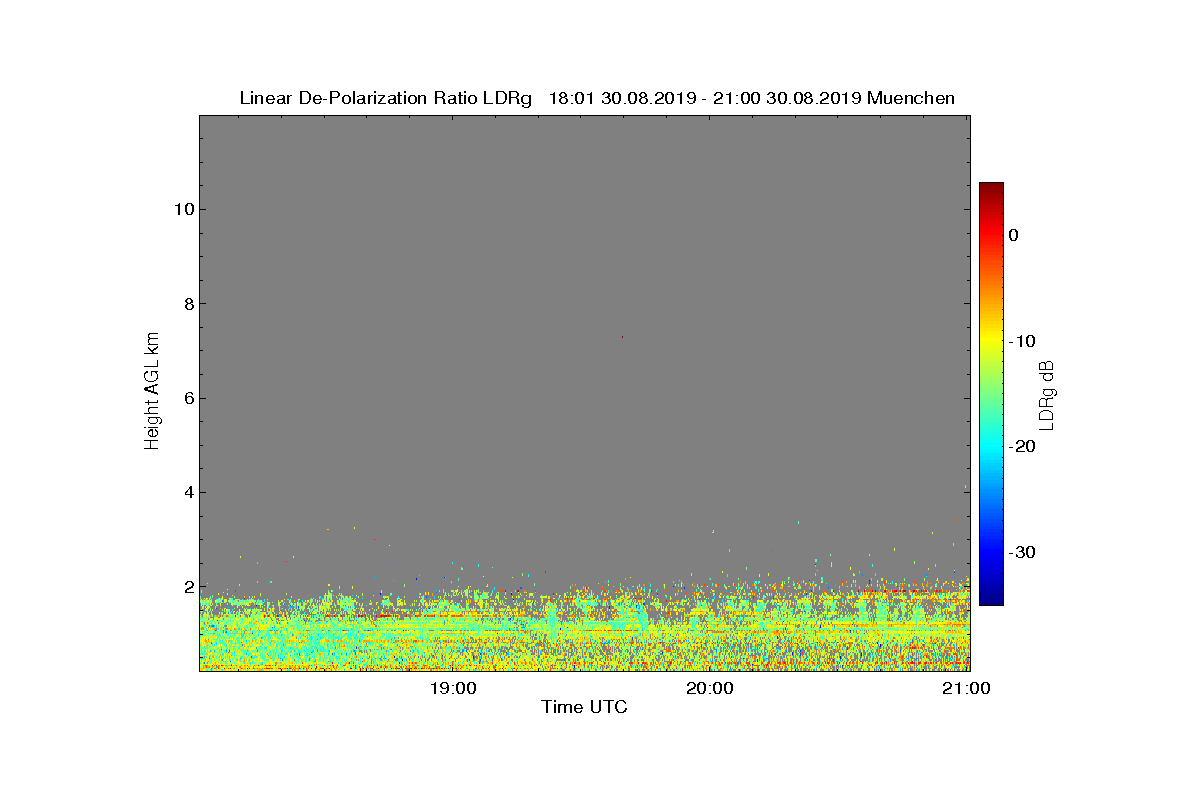The height and width of the screenshot is (800, 1200).
Task: Click the dark red top of the colorbar
Action: click(x=991, y=188)
